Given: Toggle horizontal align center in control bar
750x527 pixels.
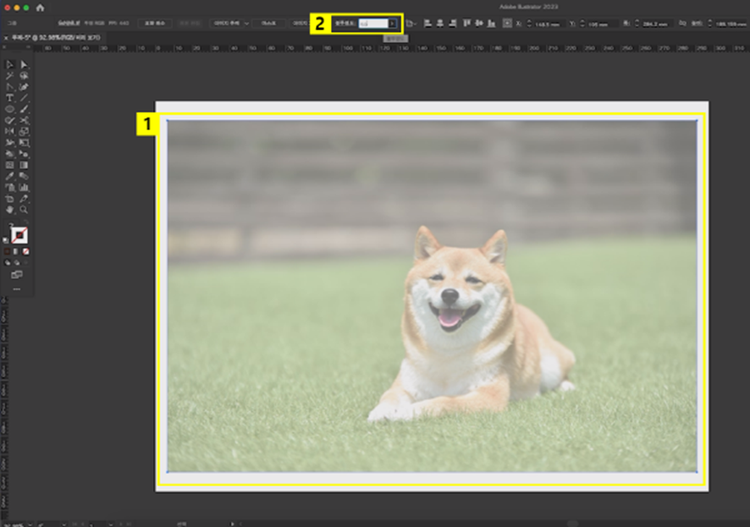Looking at the screenshot, I should [x=440, y=22].
